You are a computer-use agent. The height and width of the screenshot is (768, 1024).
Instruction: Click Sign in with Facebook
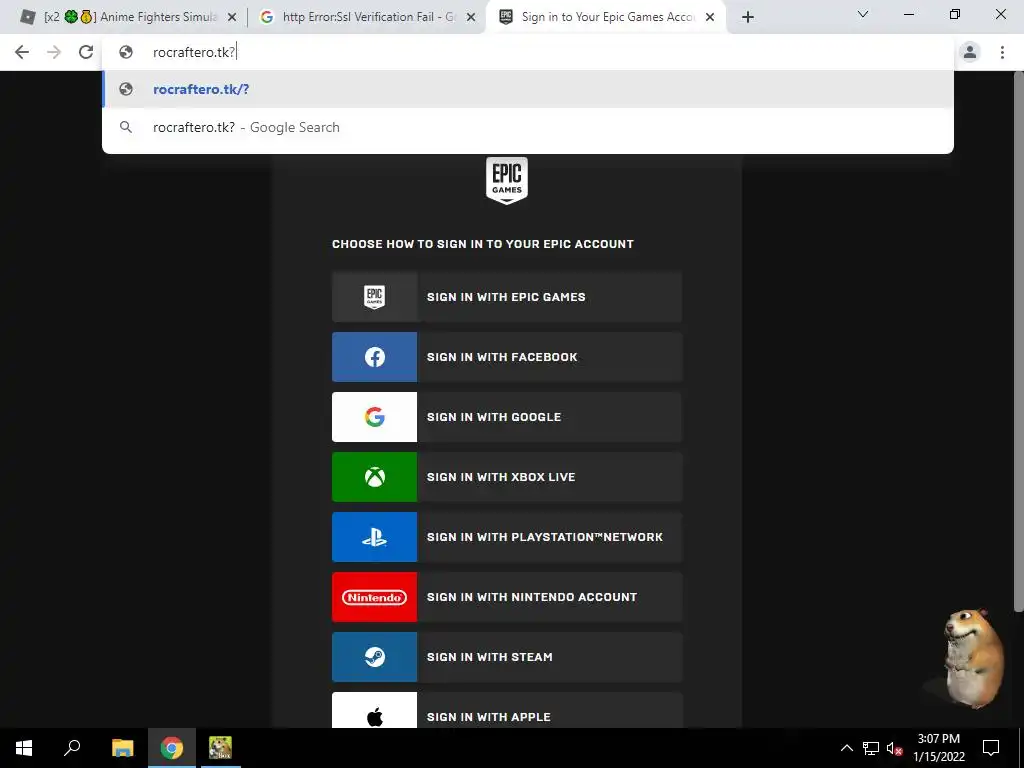[507, 357]
